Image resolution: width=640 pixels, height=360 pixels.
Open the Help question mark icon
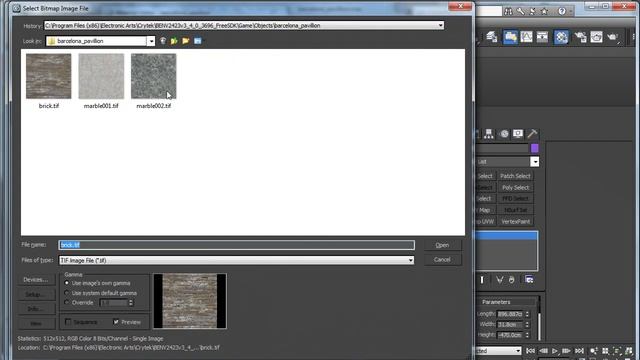(562, 11)
